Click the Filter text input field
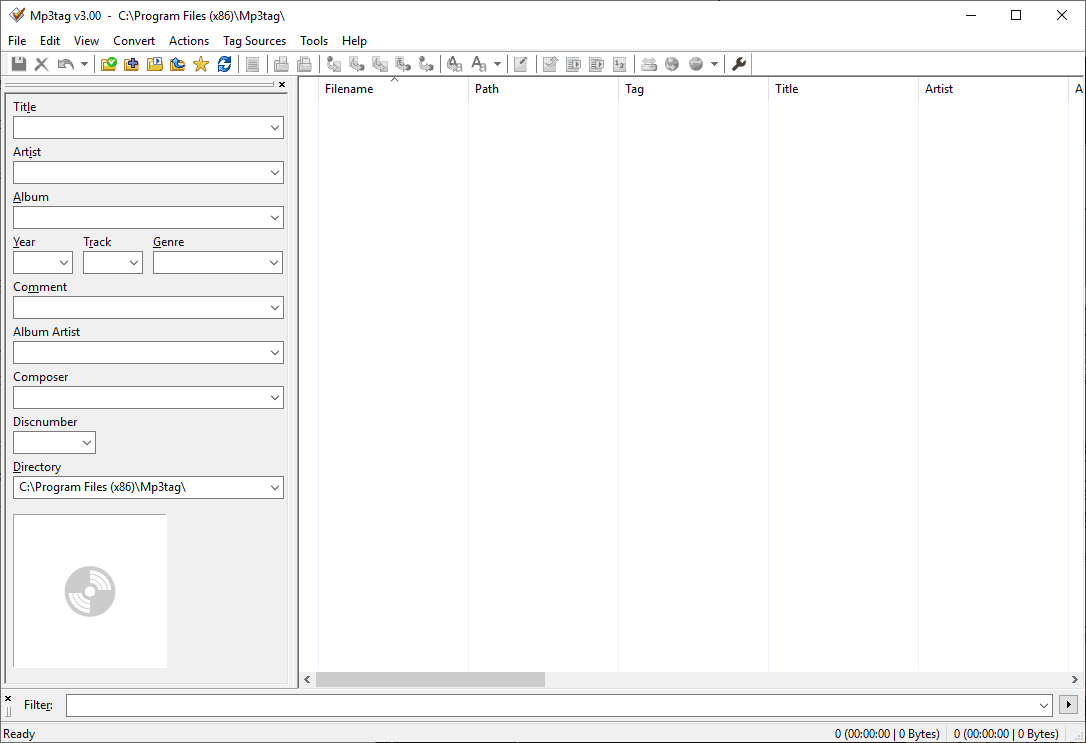Viewport: 1086px width, 743px height. [x=550, y=705]
